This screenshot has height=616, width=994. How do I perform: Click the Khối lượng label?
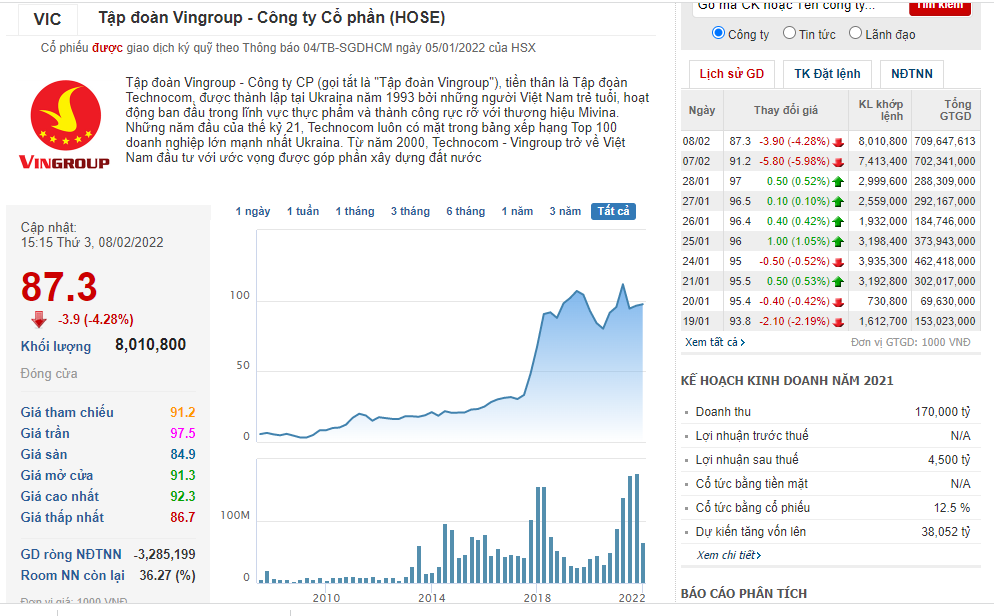click(x=56, y=347)
